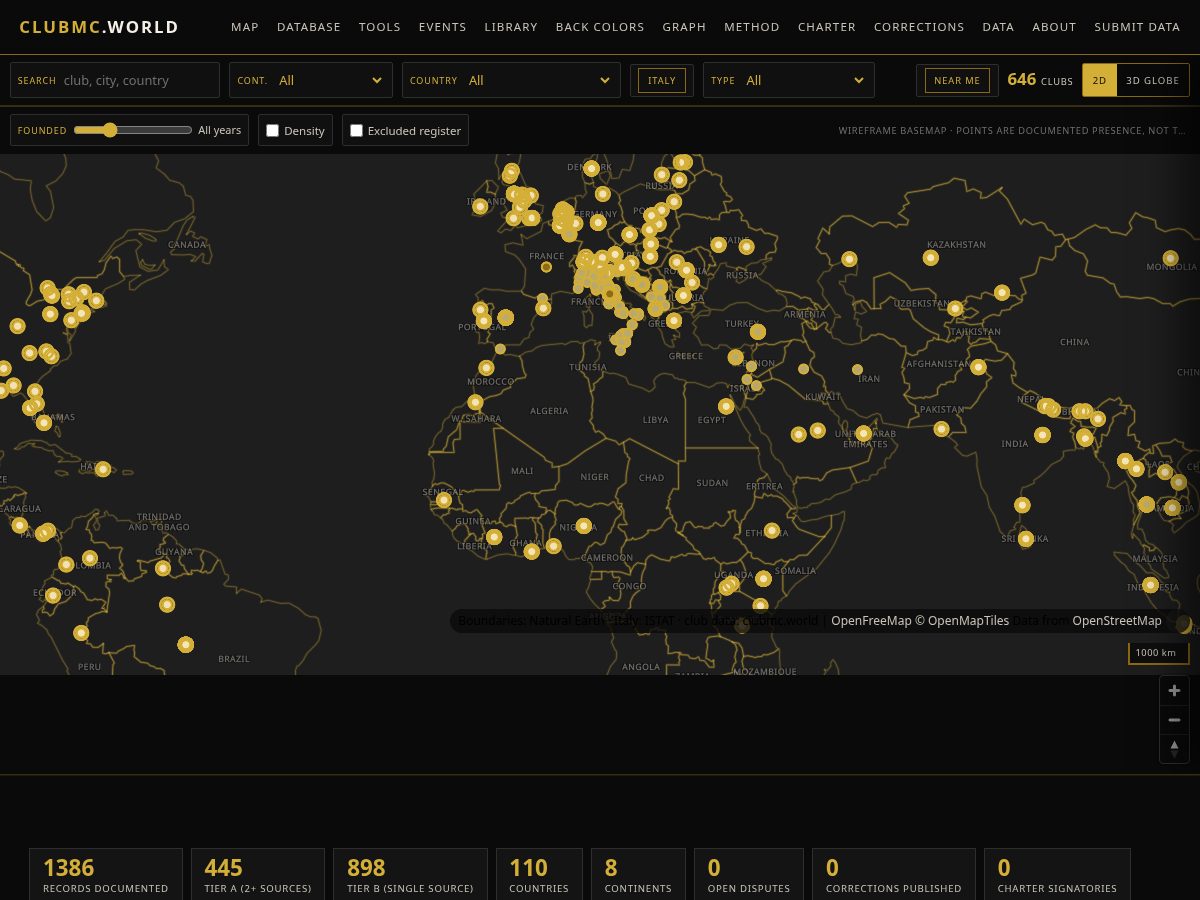The height and width of the screenshot is (900, 1200).
Task: Open the OpenStreetMap attribution link
Action: (x=1117, y=621)
